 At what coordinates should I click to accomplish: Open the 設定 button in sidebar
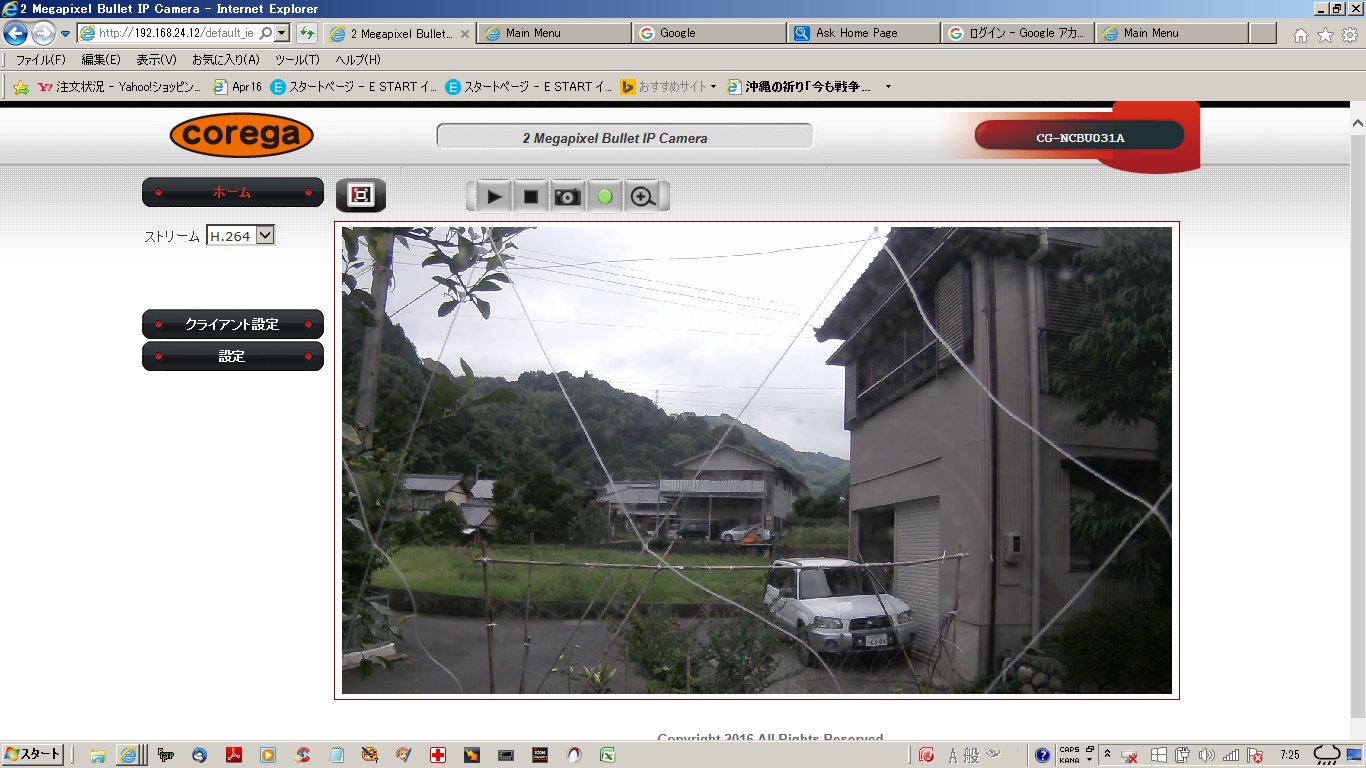pos(232,356)
